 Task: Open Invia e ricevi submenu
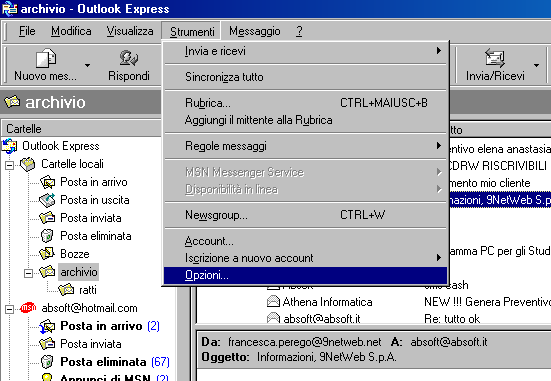click(305, 51)
